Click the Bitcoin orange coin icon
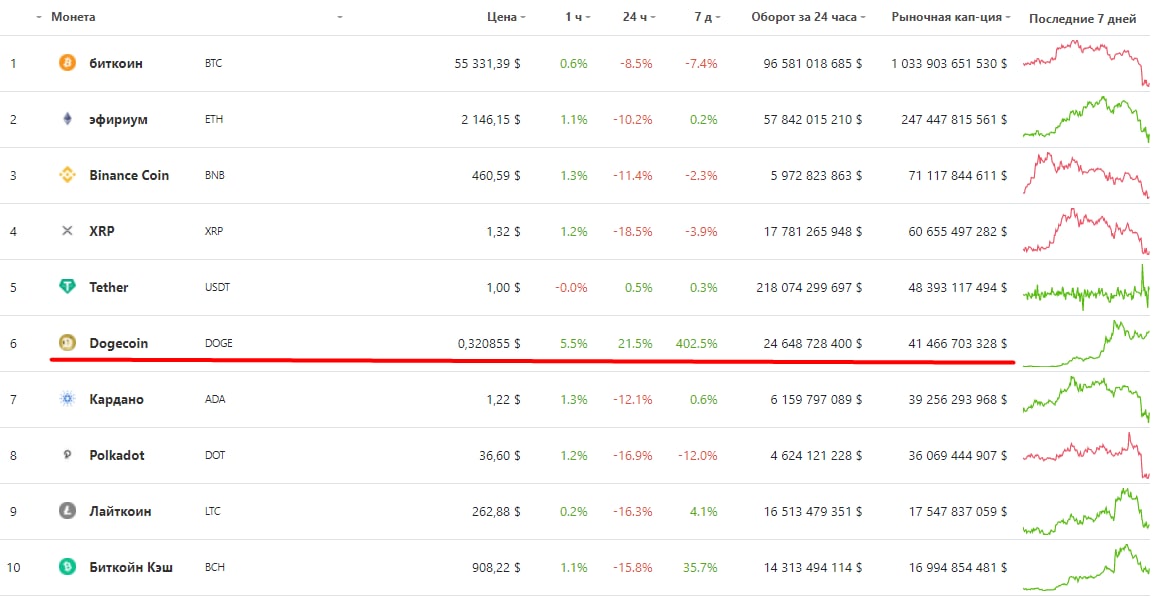The height and width of the screenshot is (597, 1166). coord(67,63)
